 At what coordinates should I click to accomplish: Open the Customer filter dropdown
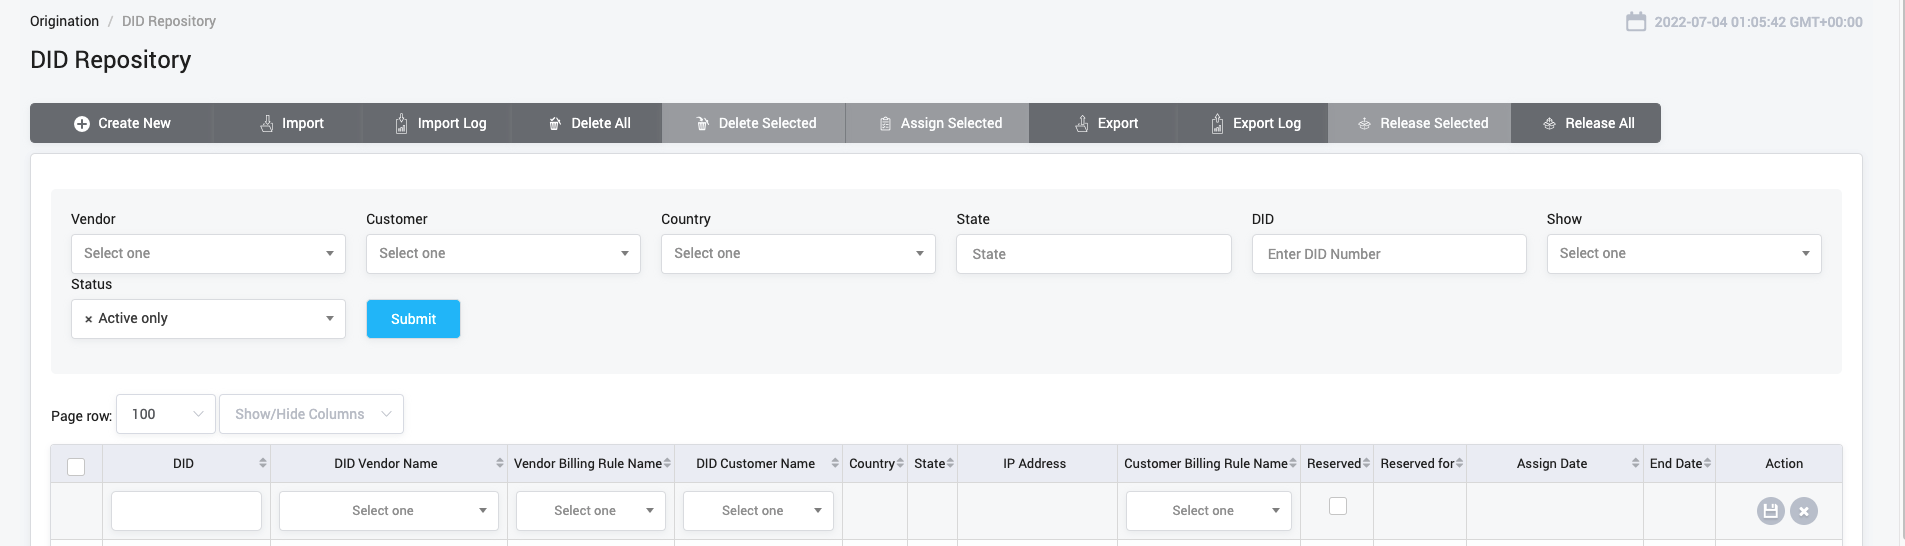[x=503, y=254]
